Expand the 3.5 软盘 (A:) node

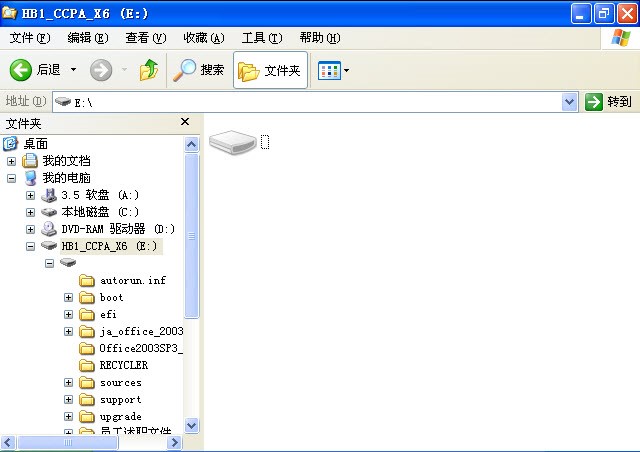pyautogui.click(x=30, y=195)
